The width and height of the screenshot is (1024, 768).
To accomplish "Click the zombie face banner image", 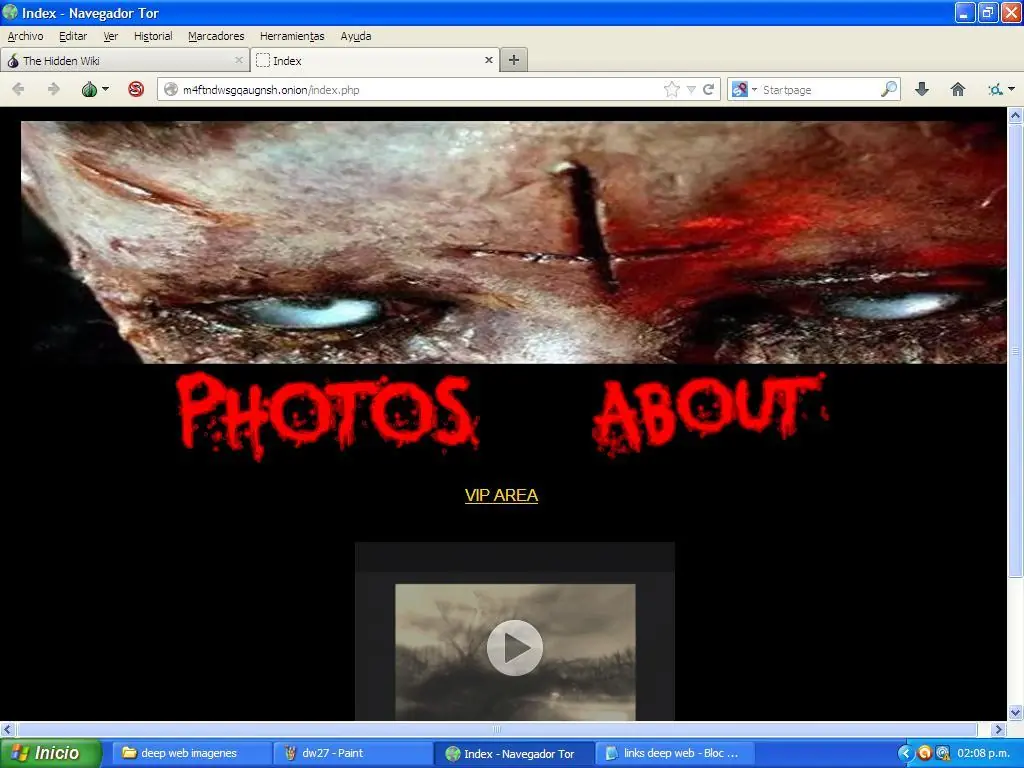I will click(514, 242).
